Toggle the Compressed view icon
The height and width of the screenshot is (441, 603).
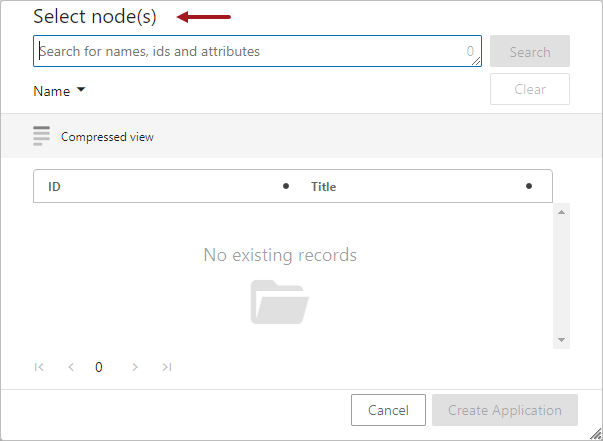pos(41,136)
